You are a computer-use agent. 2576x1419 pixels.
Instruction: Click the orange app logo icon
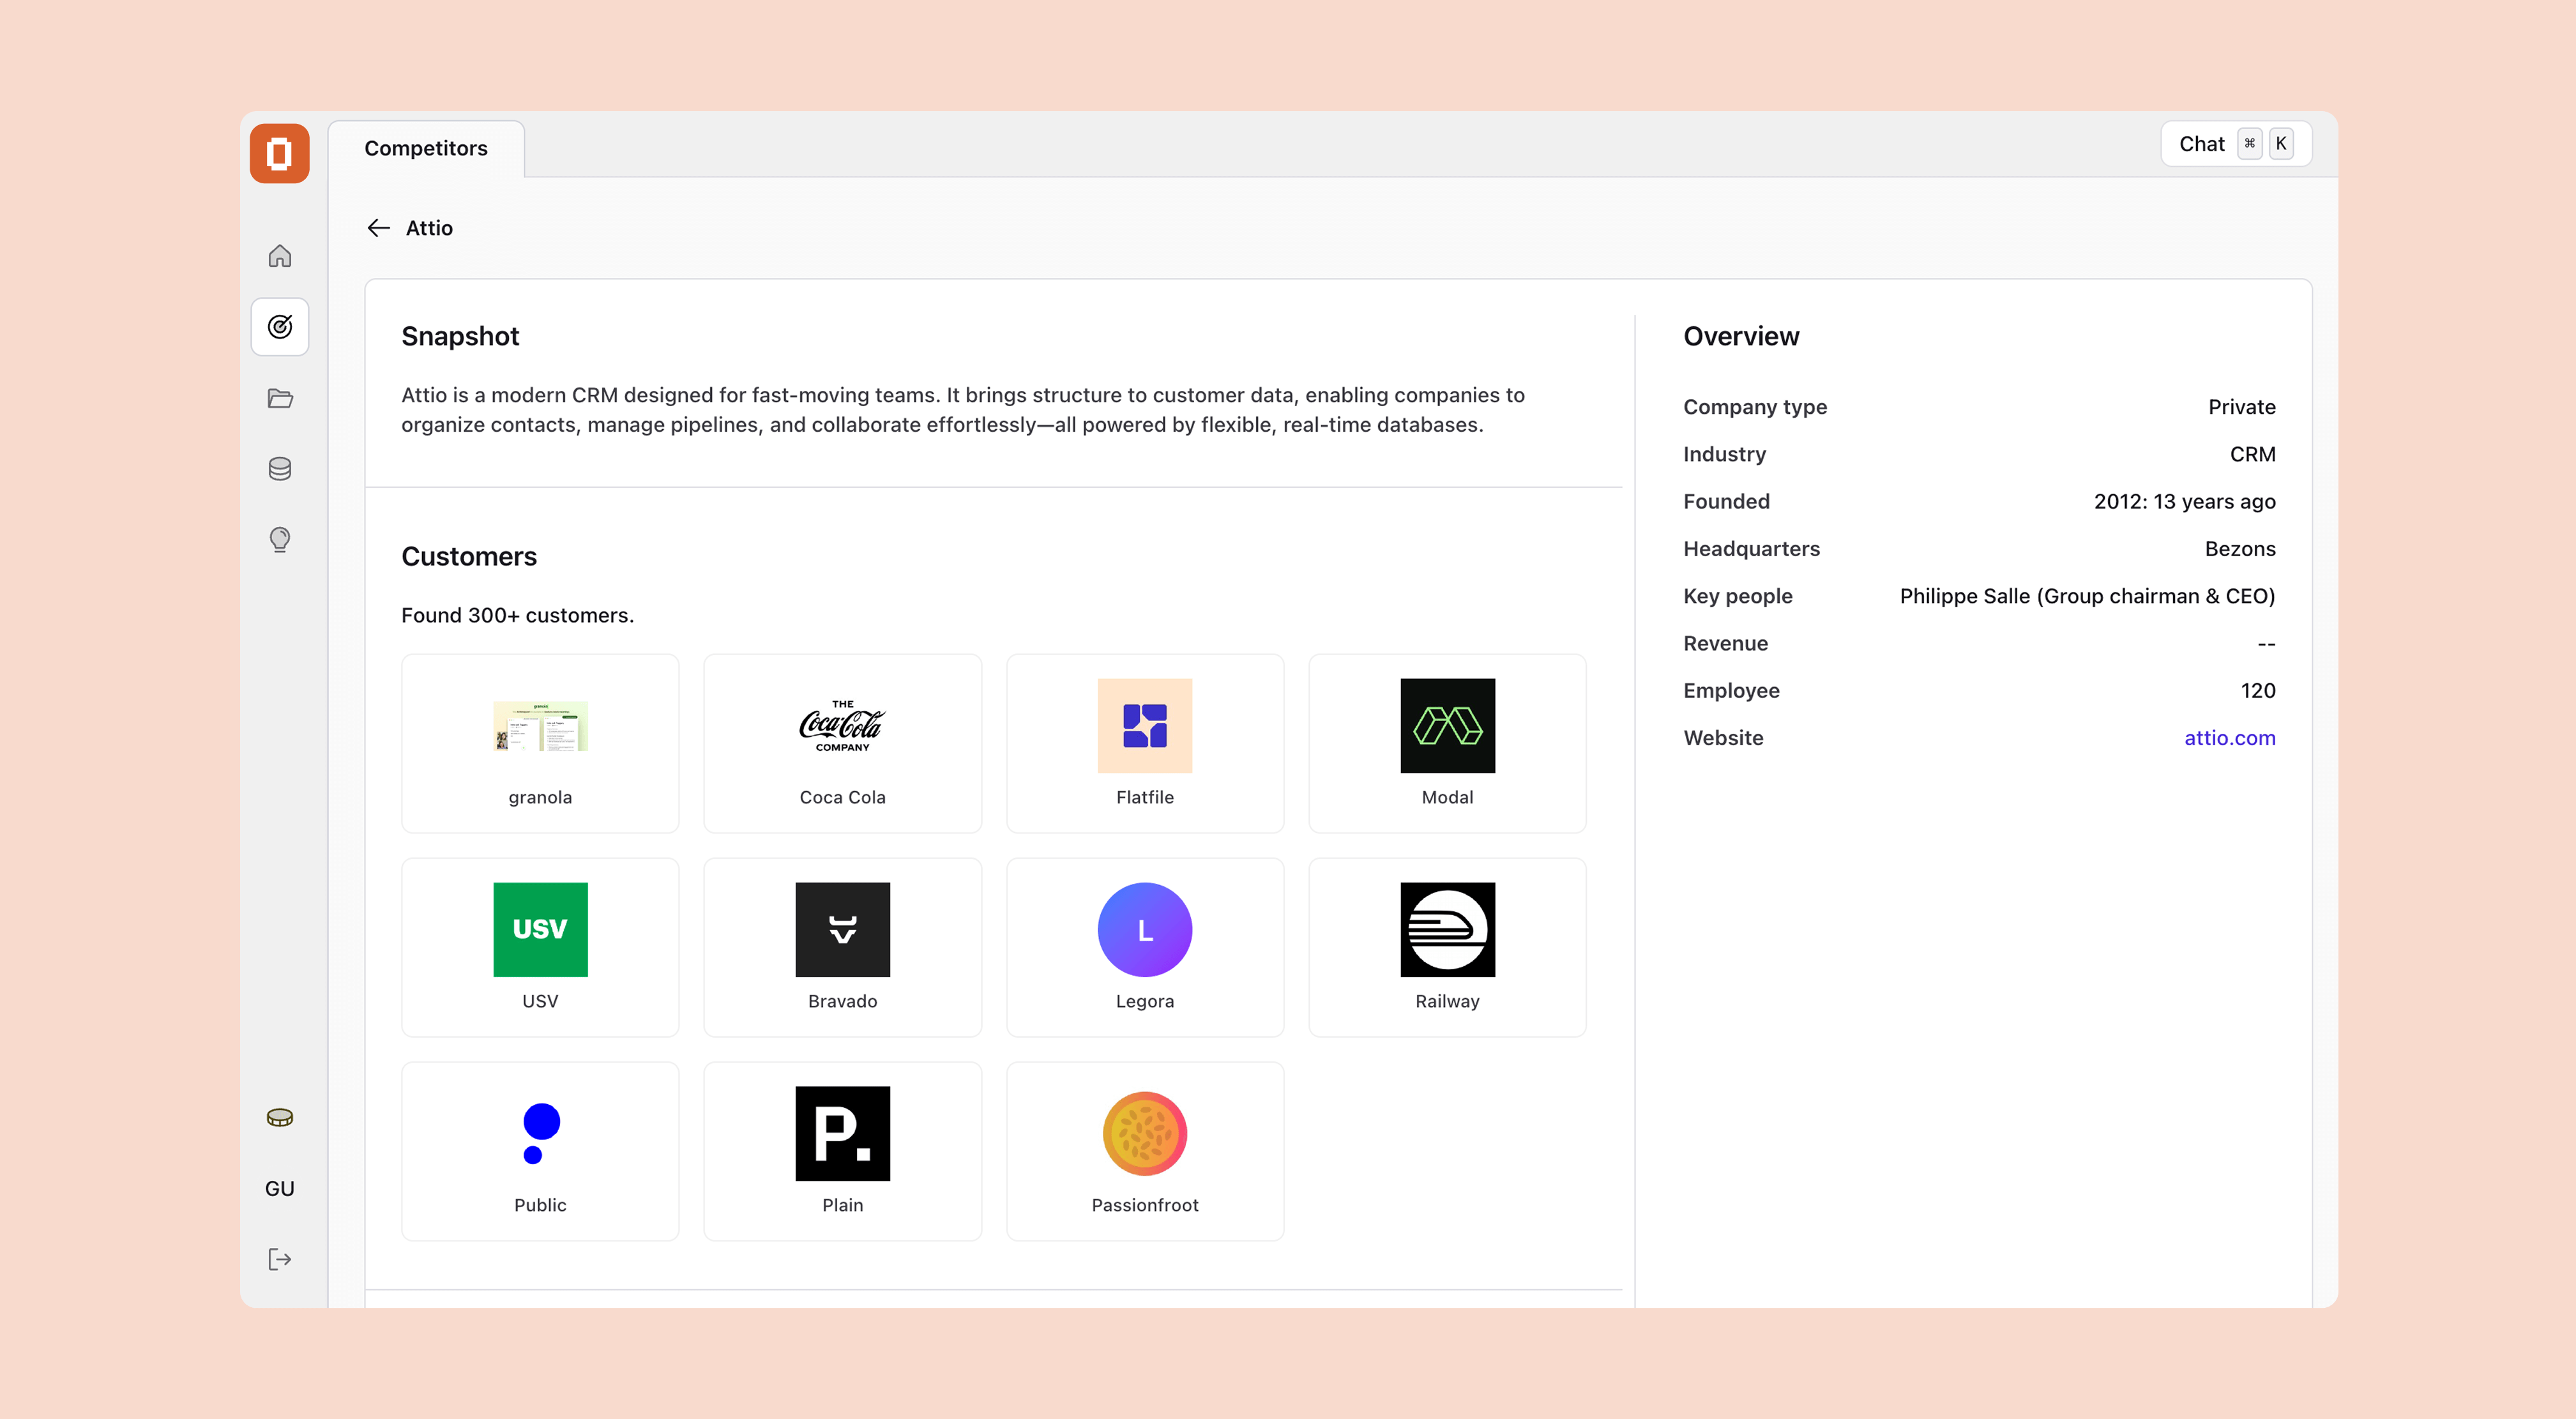(279, 153)
